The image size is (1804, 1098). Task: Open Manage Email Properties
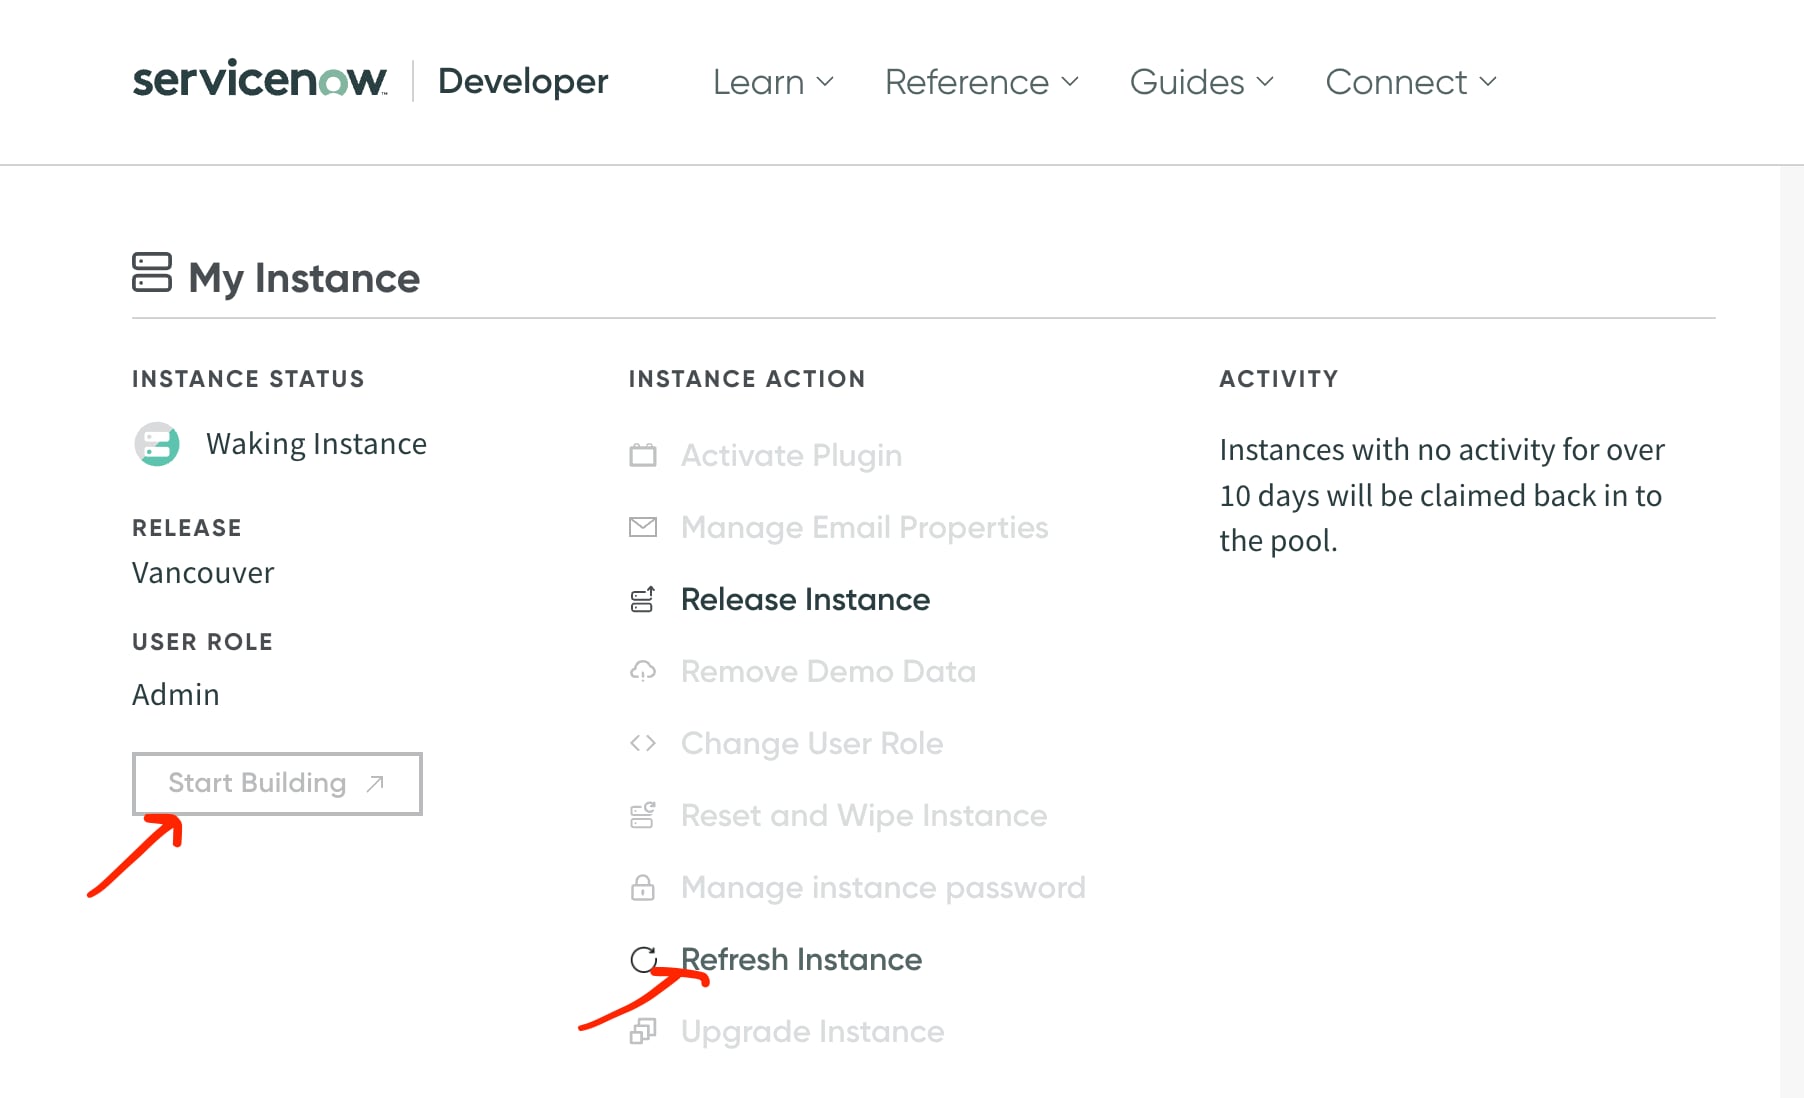864,527
